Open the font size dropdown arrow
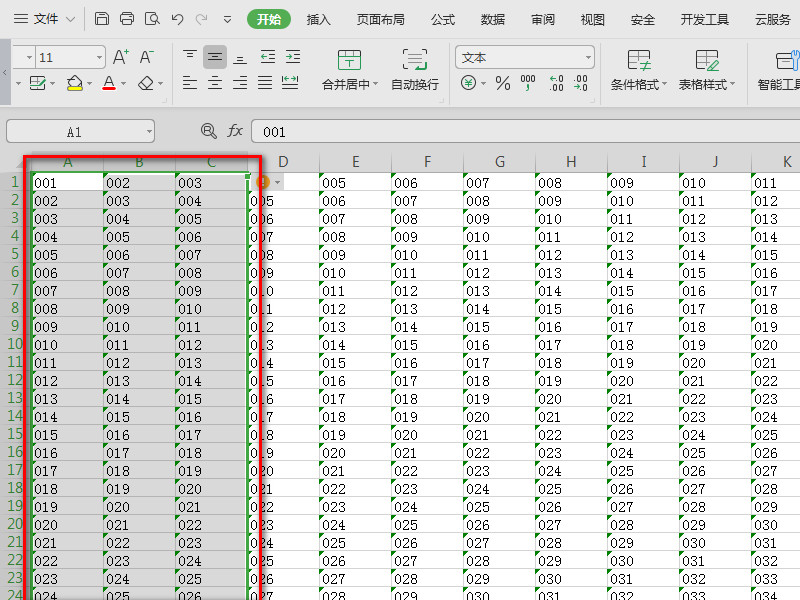Screen dimensions: 800x600 [x=99, y=57]
